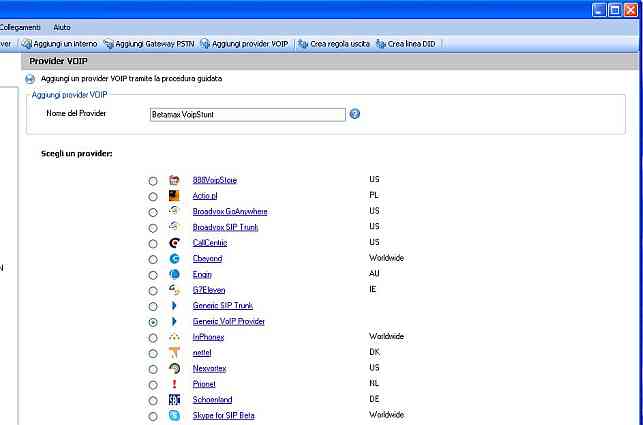Click the Aggiungi provider VOIP toolbar button
643x425 pixels.
click(x=244, y=44)
